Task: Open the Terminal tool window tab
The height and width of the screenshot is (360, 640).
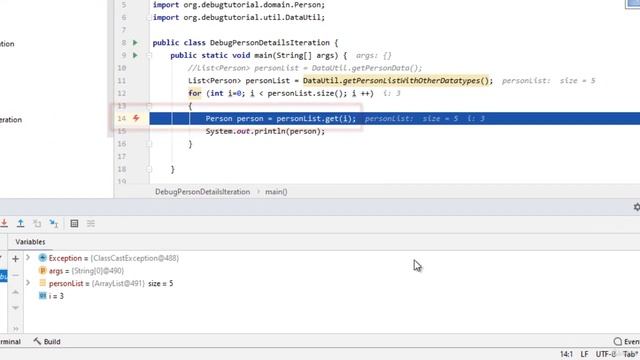Action: 10,342
